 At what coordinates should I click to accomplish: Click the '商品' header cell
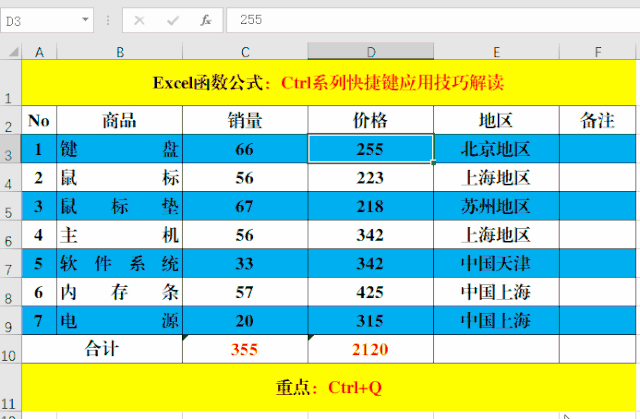pos(120,120)
